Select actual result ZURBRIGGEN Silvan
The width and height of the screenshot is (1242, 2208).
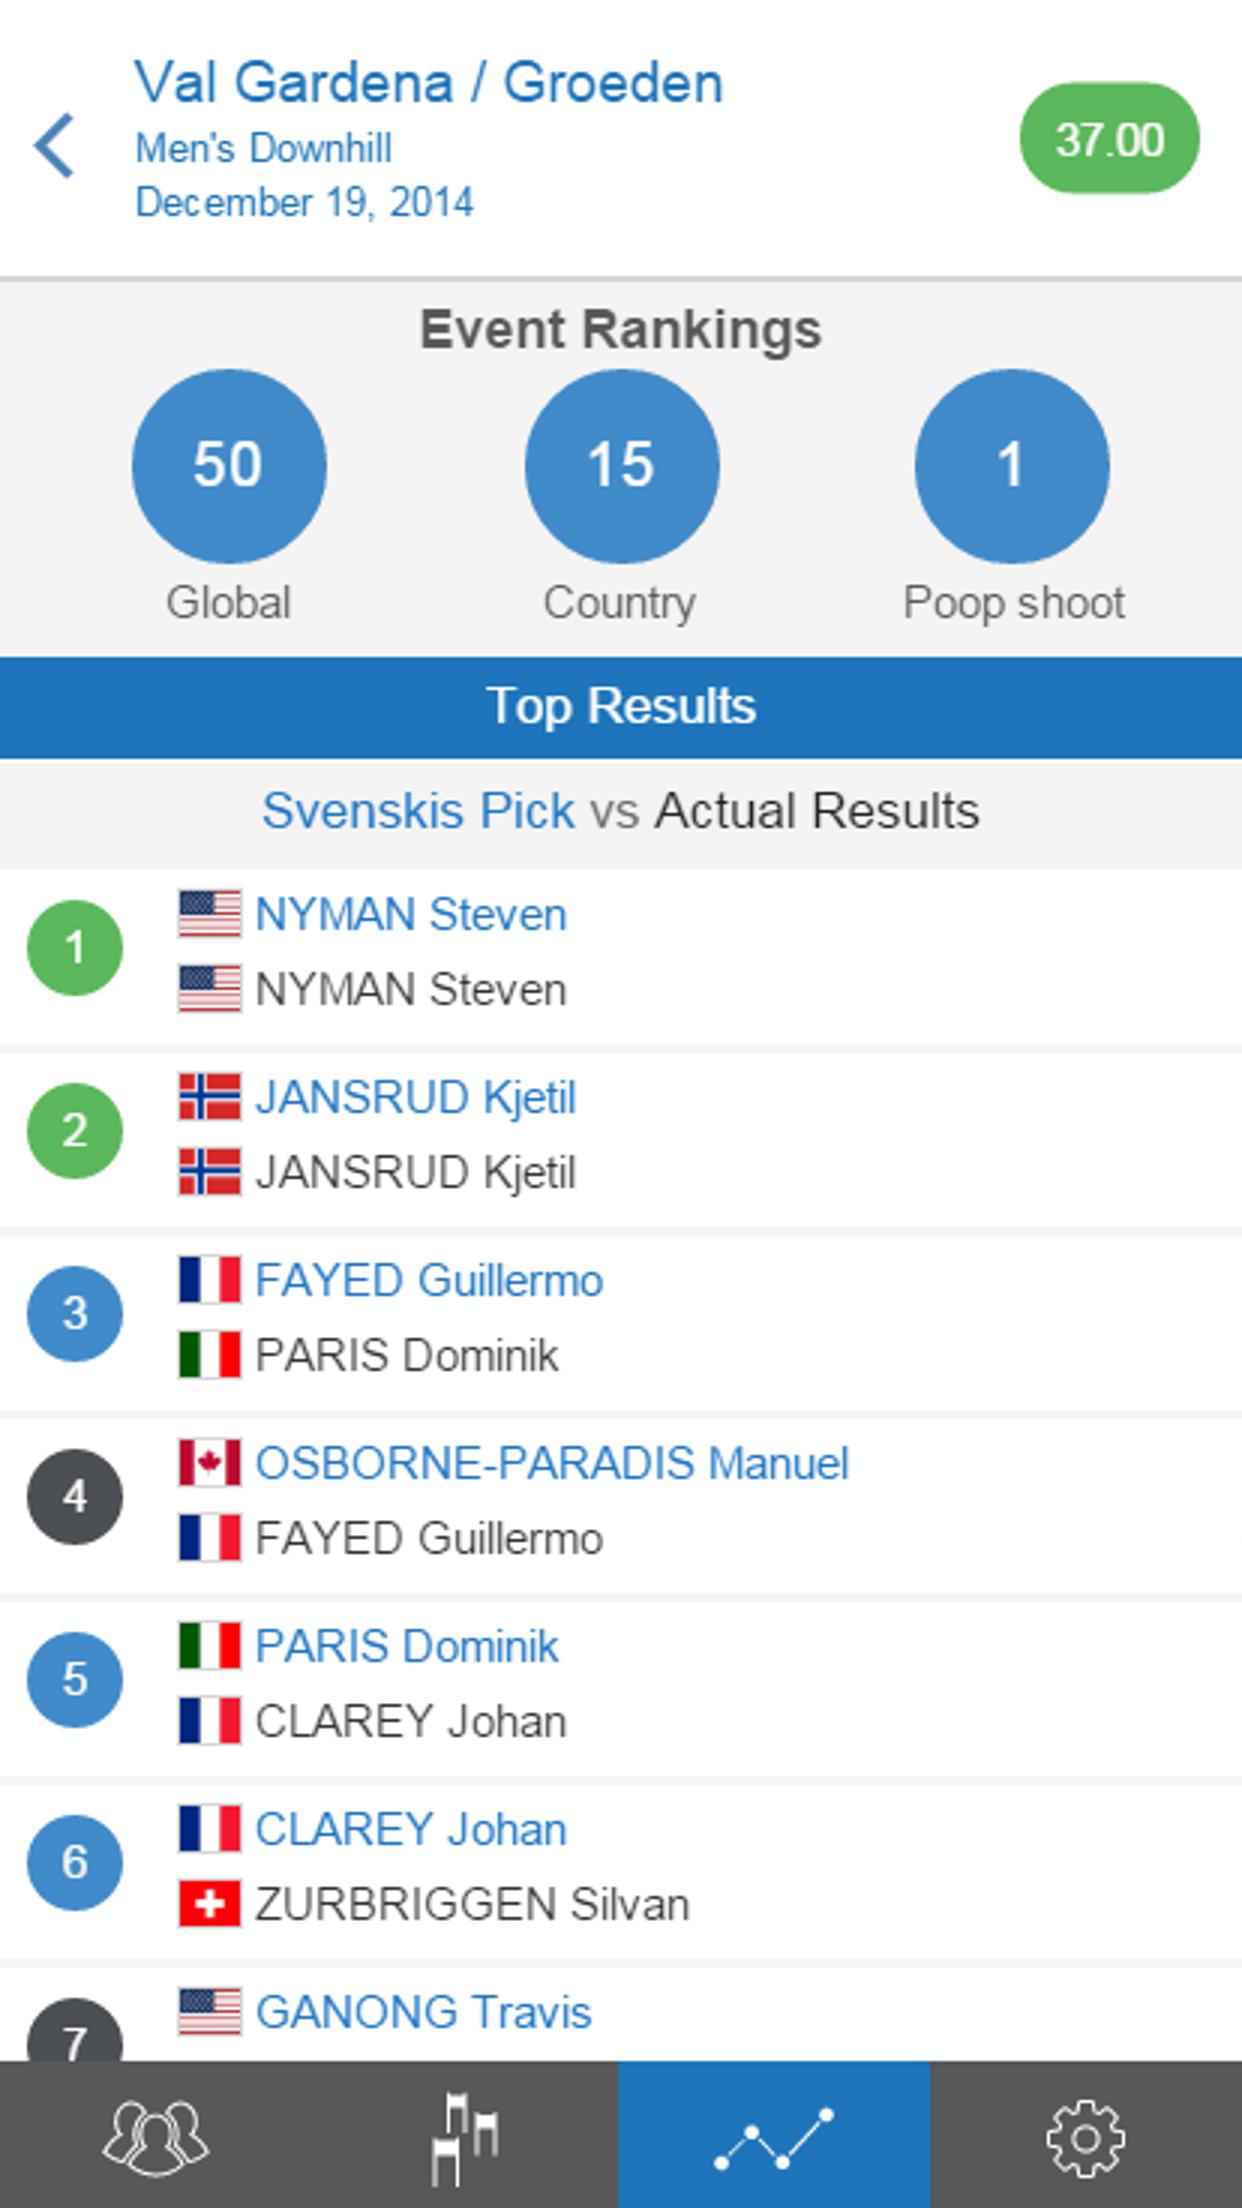click(x=472, y=1904)
